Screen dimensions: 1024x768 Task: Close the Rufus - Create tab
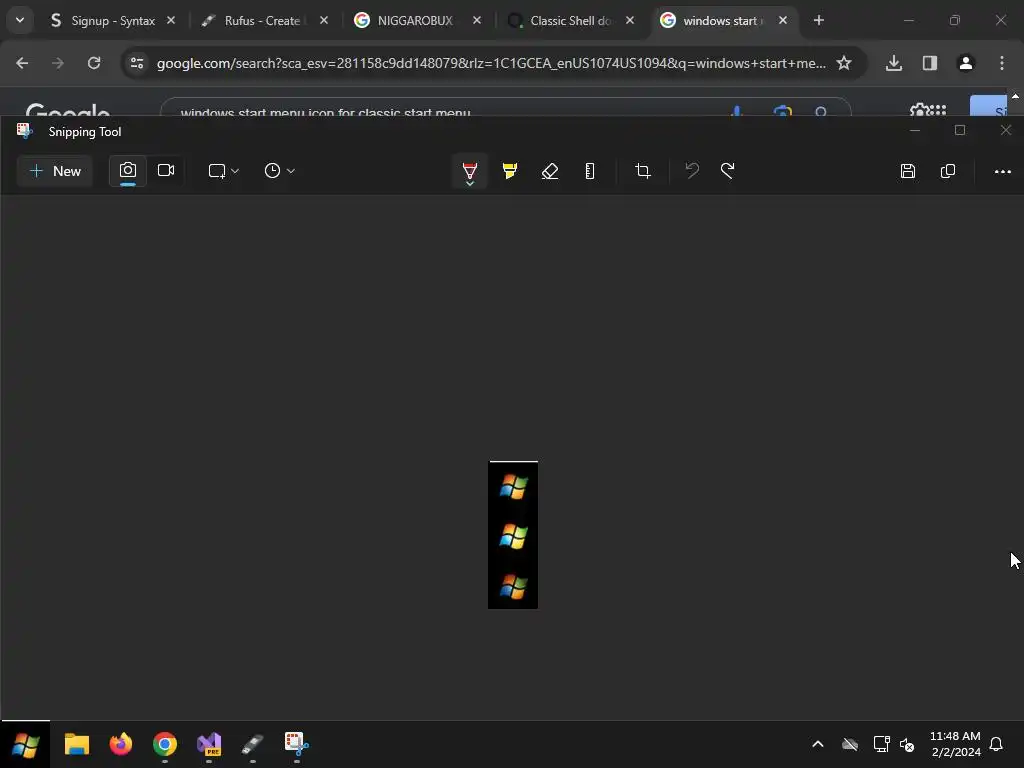point(324,21)
